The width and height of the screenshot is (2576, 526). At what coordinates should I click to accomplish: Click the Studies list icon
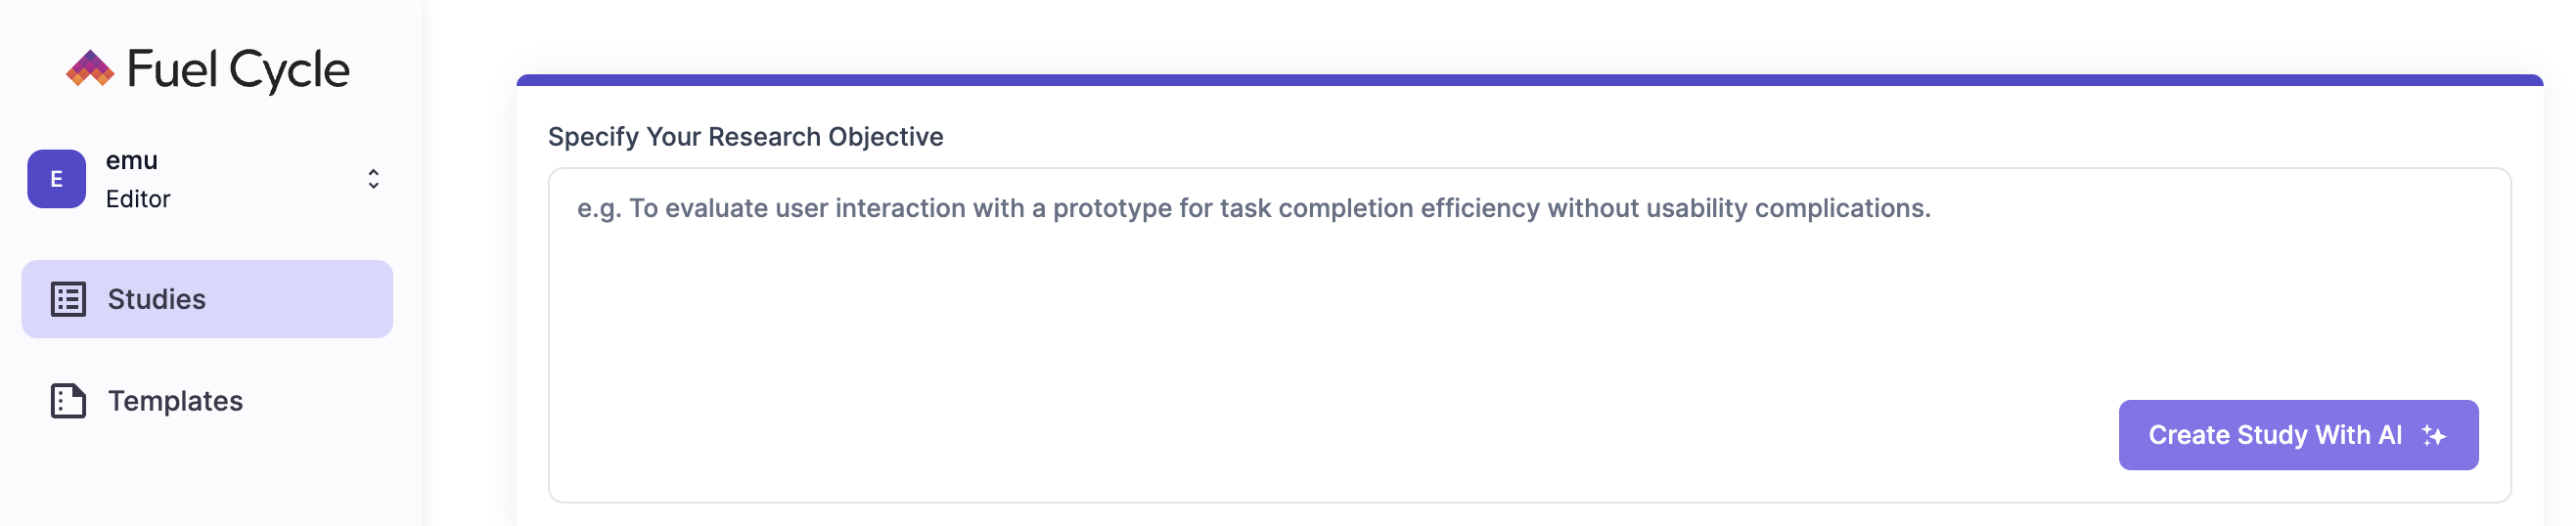[68, 299]
